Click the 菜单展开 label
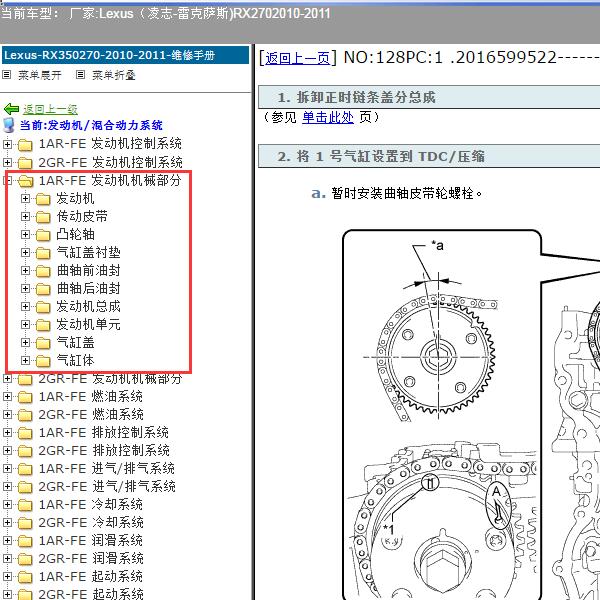This screenshot has height=600, width=600. 40,75
